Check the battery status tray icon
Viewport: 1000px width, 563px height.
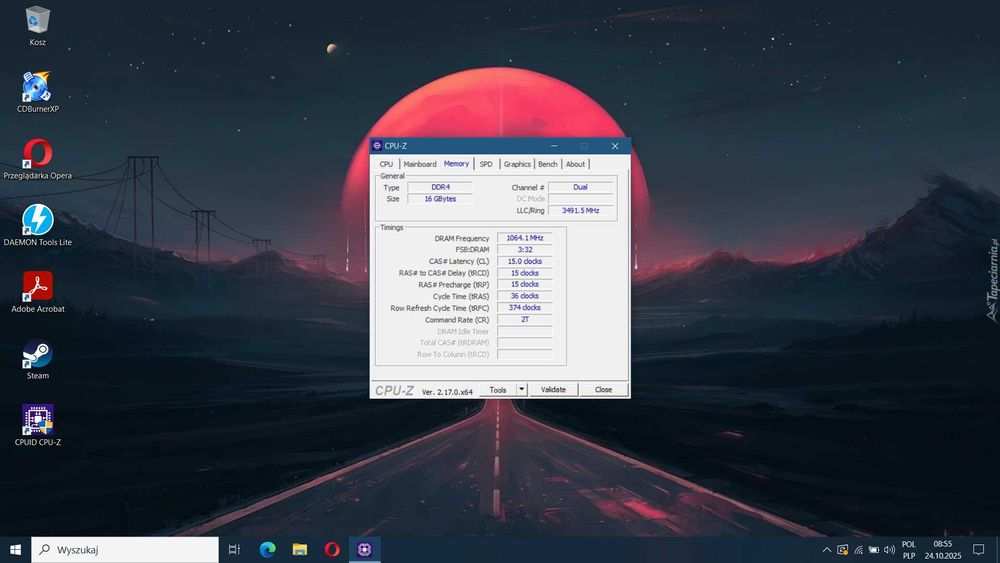coord(874,550)
